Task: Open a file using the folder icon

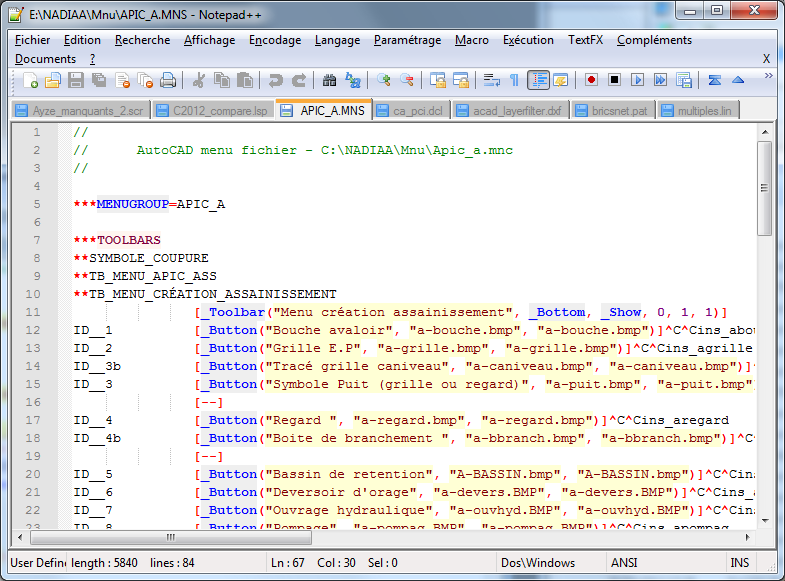Action: [53, 80]
